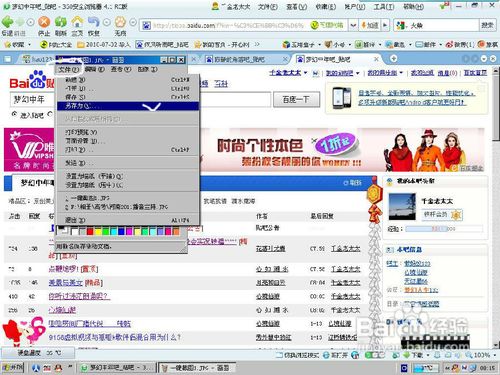Click the Paint window taskbar button
Viewport: 500px width, 375px height.
[196, 368]
